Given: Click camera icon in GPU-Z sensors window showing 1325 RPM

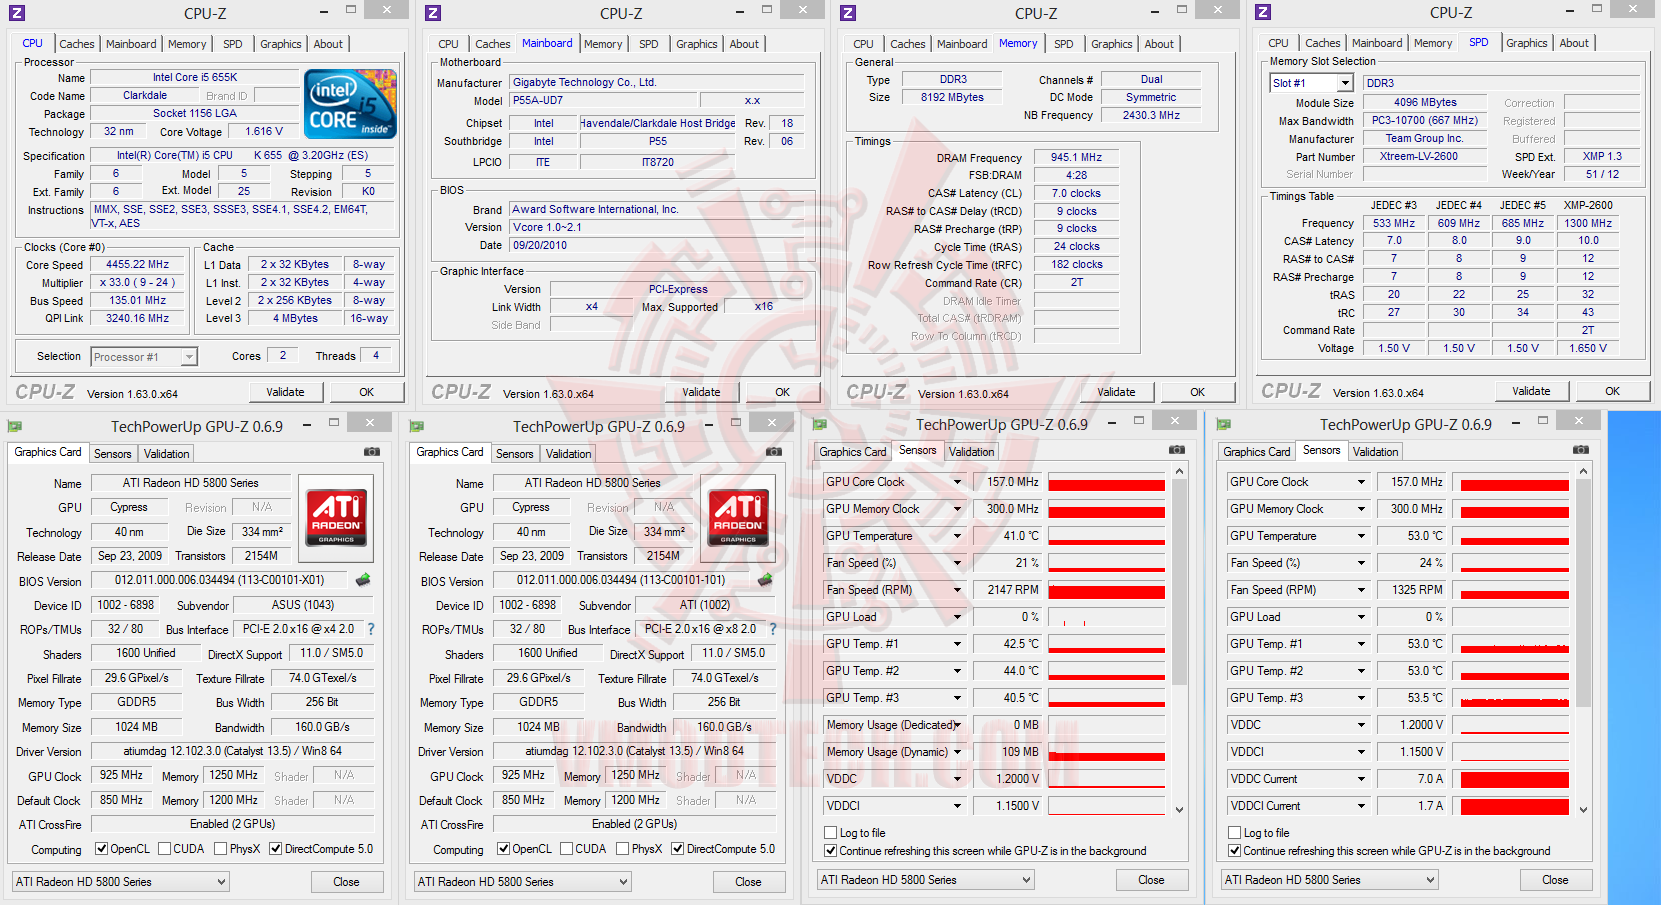Looking at the screenshot, I should 1581,450.
